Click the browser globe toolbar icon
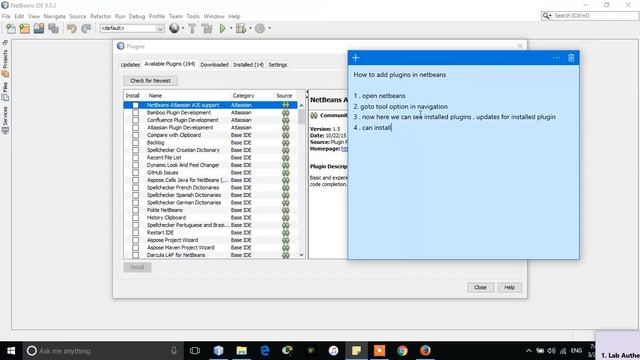Viewport: 640px width, 360px height. [x=174, y=29]
